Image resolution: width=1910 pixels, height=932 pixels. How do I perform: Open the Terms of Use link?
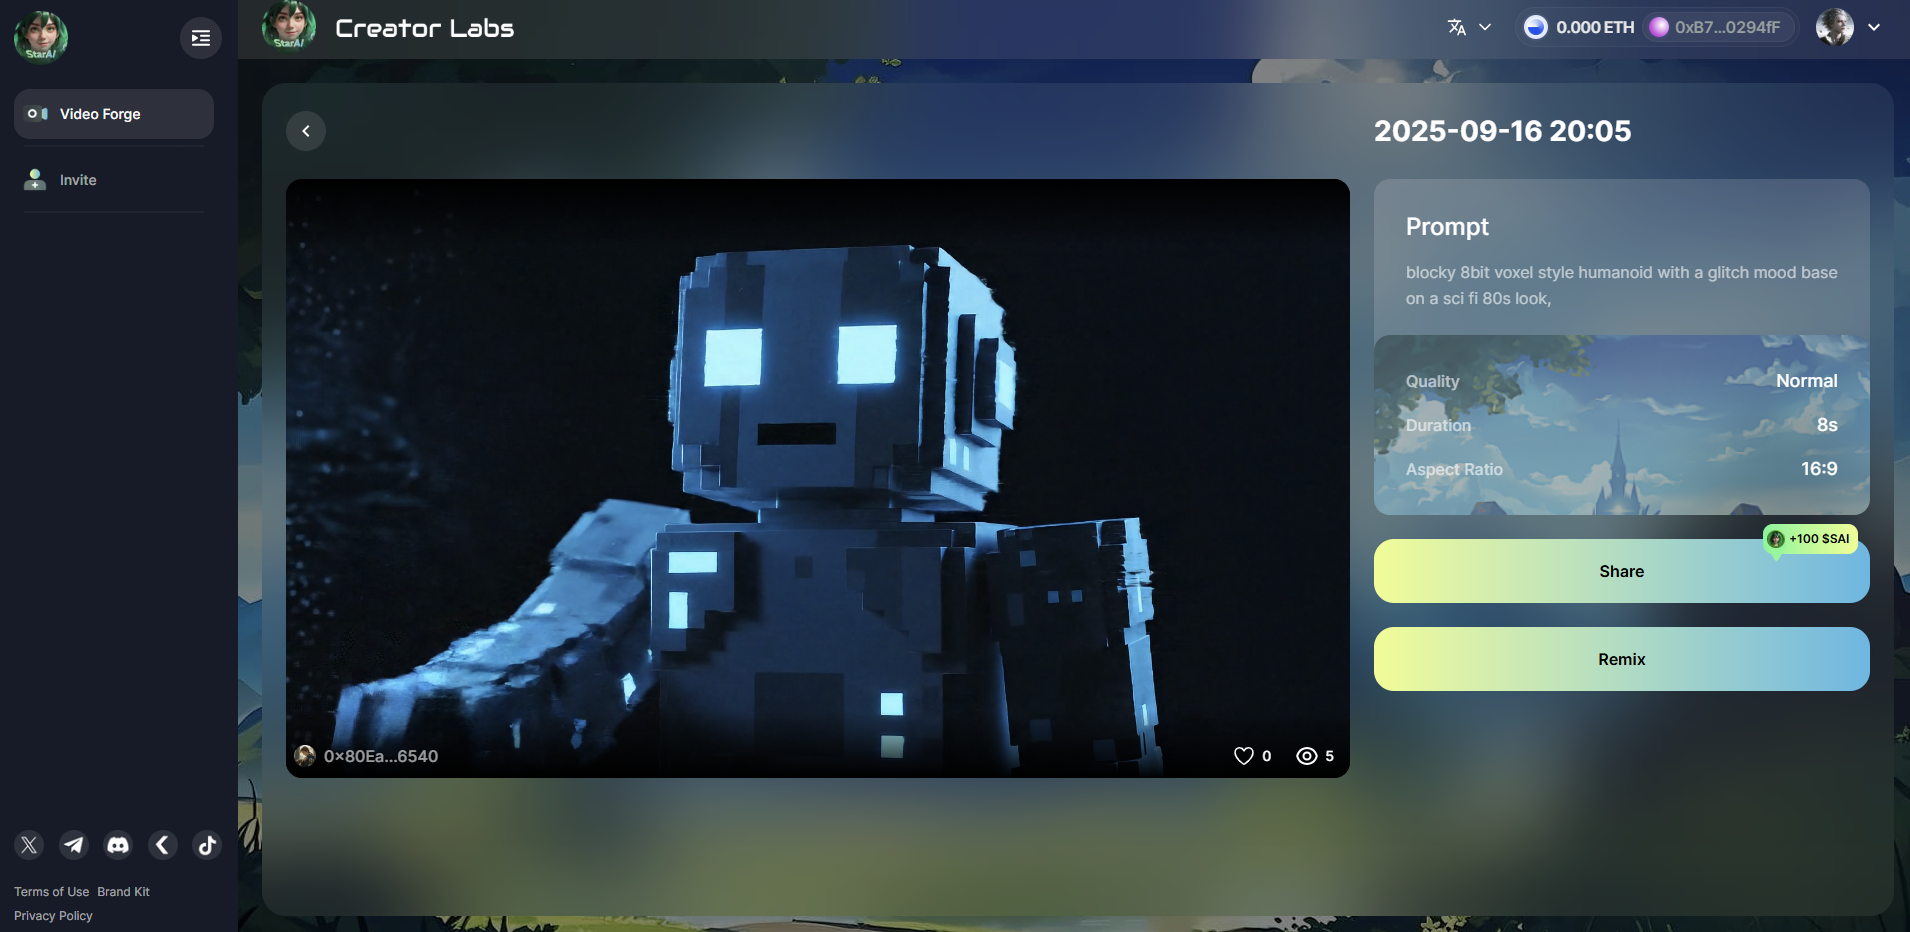(51, 892)
